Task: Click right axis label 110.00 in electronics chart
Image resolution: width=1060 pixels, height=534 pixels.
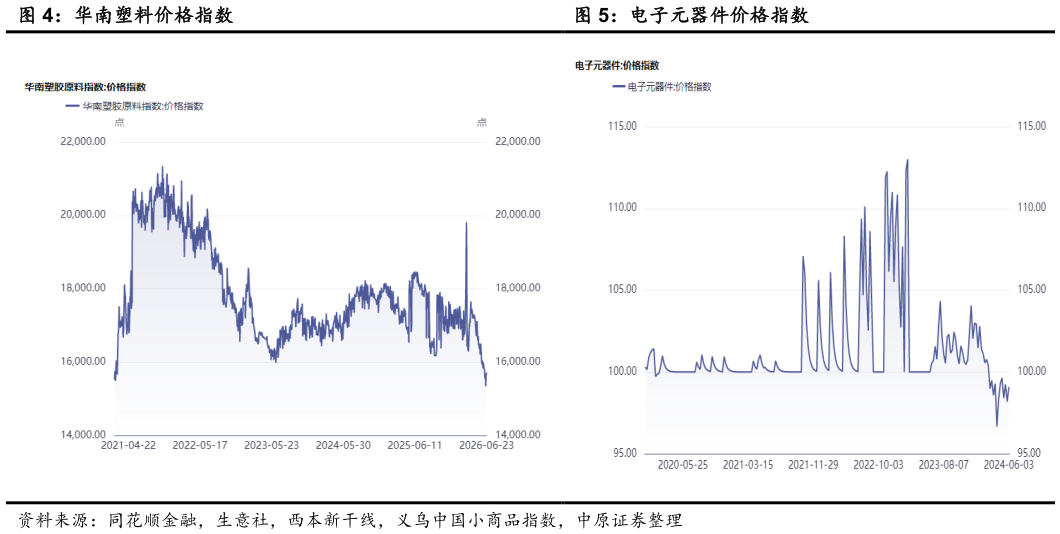Action: pyautogui.click(x=1031, y=208)
